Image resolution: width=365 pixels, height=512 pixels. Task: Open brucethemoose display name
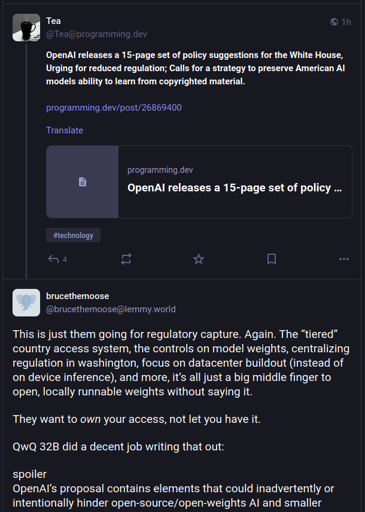(x=77, y=296)
